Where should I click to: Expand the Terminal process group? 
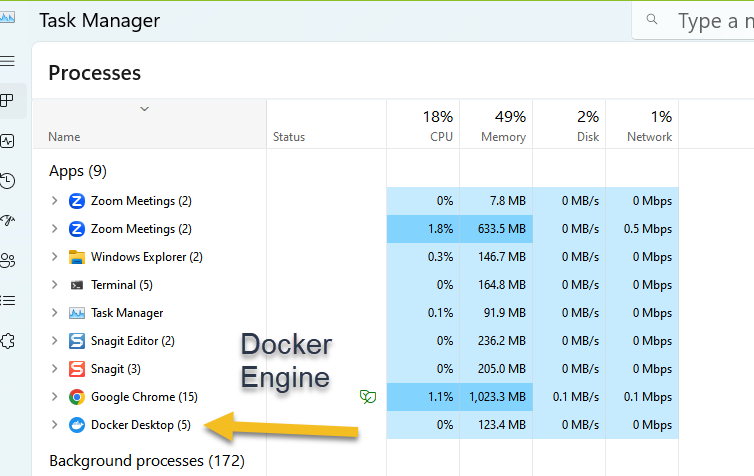coord(55,285)
